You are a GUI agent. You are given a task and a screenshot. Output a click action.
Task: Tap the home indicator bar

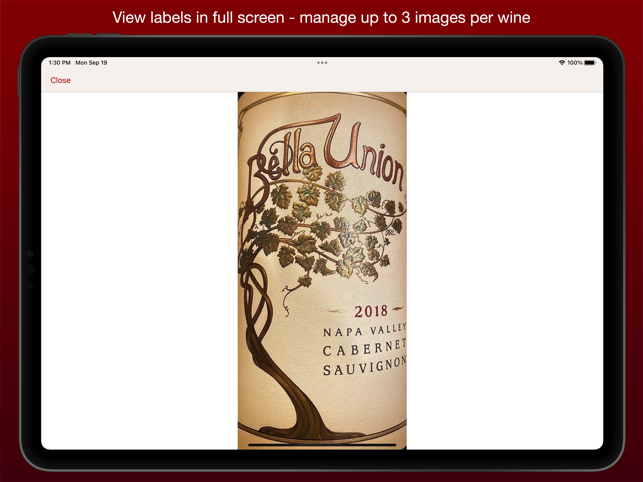coord(322,445)
